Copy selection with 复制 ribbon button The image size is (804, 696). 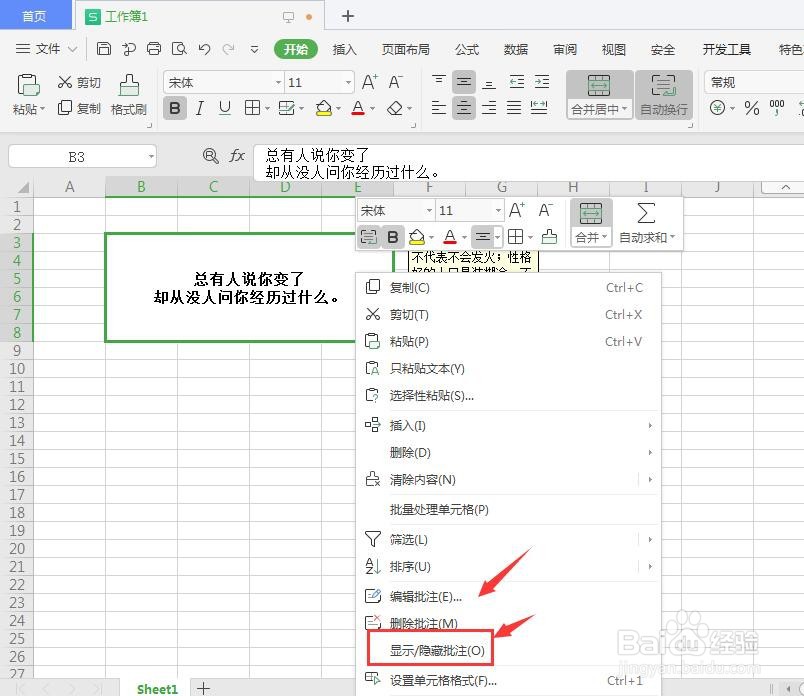click(79, 108)
